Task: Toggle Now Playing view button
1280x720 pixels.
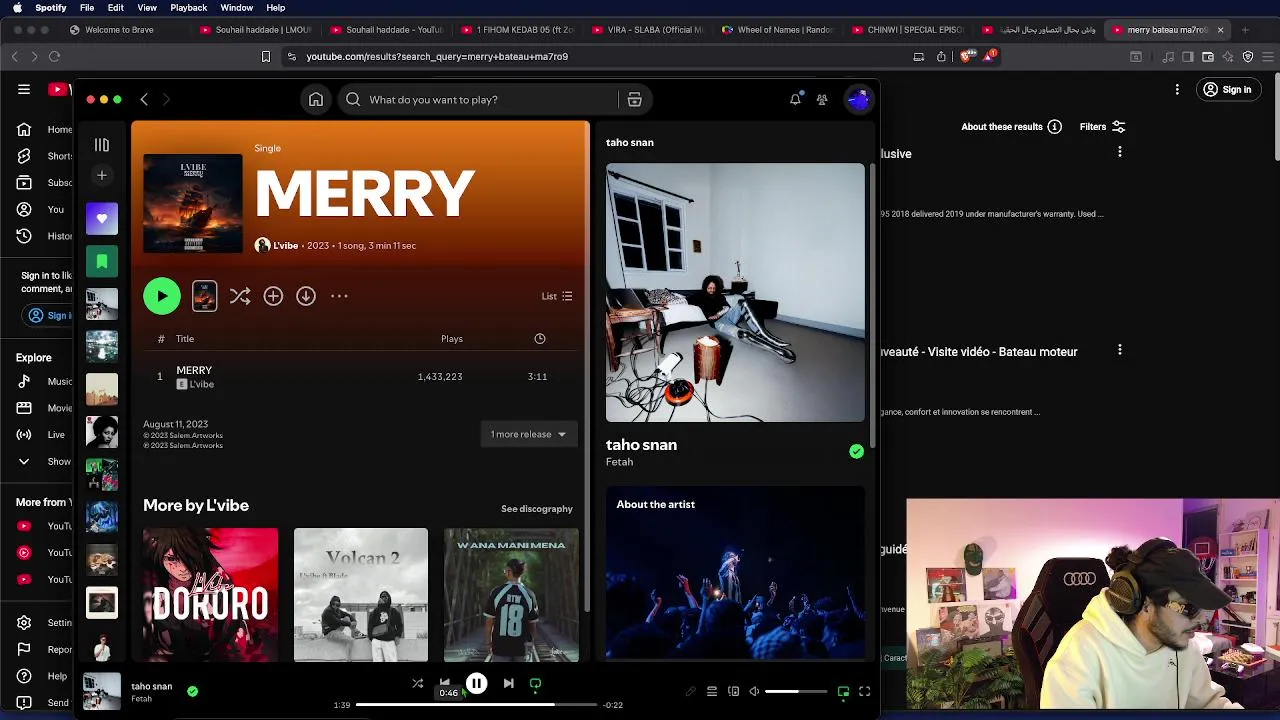Action: click(x=843, y=691)
